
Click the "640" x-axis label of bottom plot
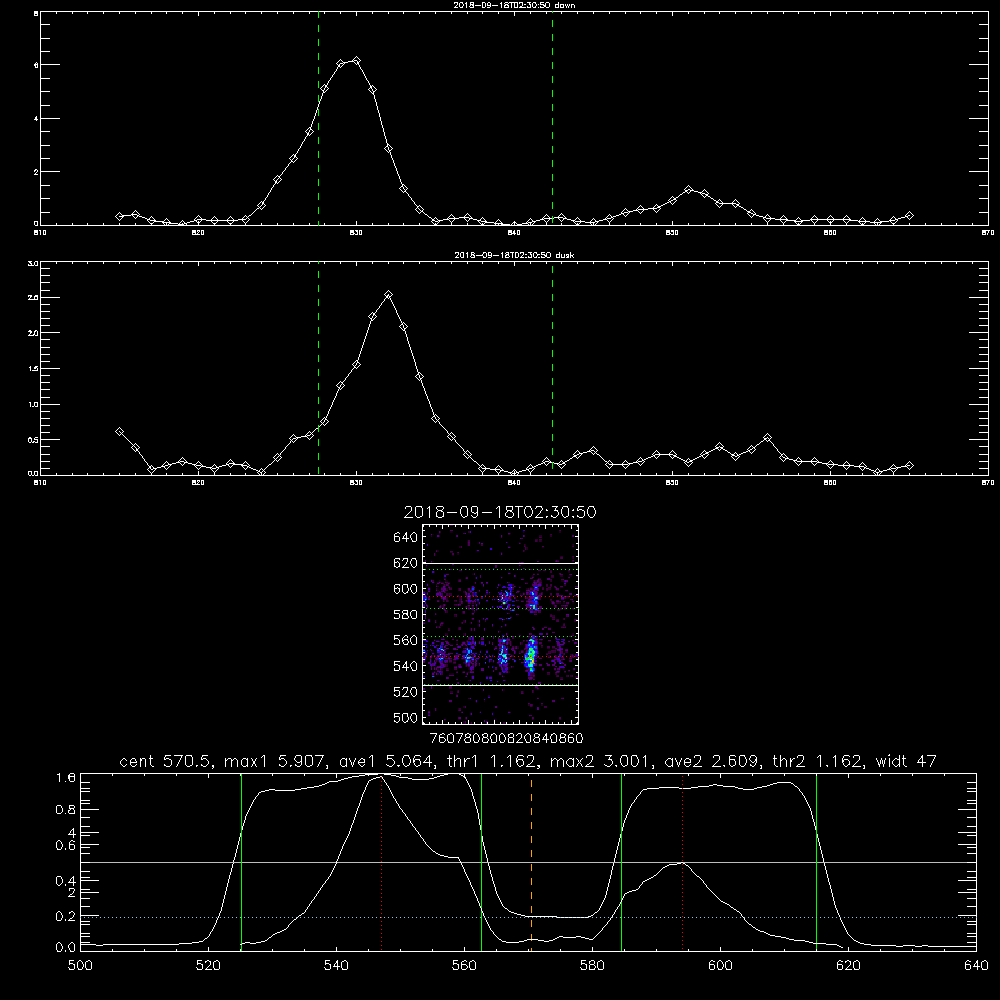pos(976,966)
